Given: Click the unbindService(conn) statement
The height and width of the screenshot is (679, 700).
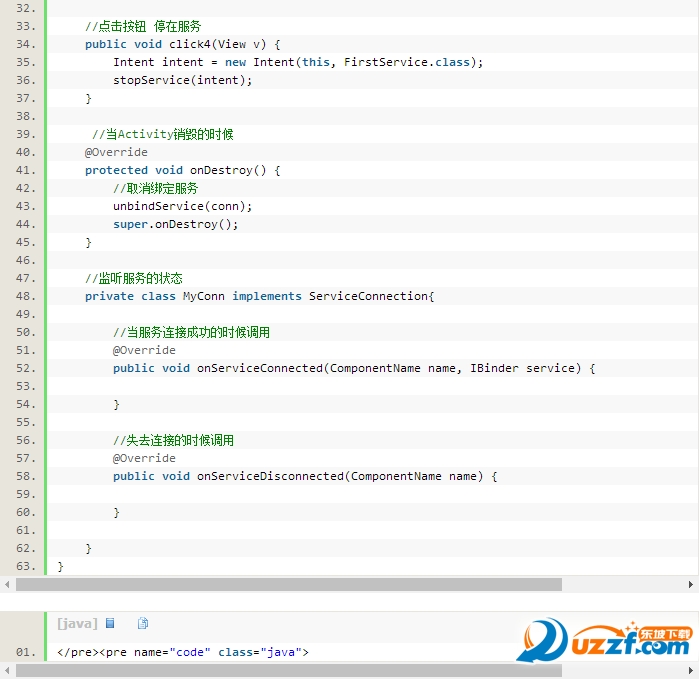Looking at the screenshot, I should point(182,206).
